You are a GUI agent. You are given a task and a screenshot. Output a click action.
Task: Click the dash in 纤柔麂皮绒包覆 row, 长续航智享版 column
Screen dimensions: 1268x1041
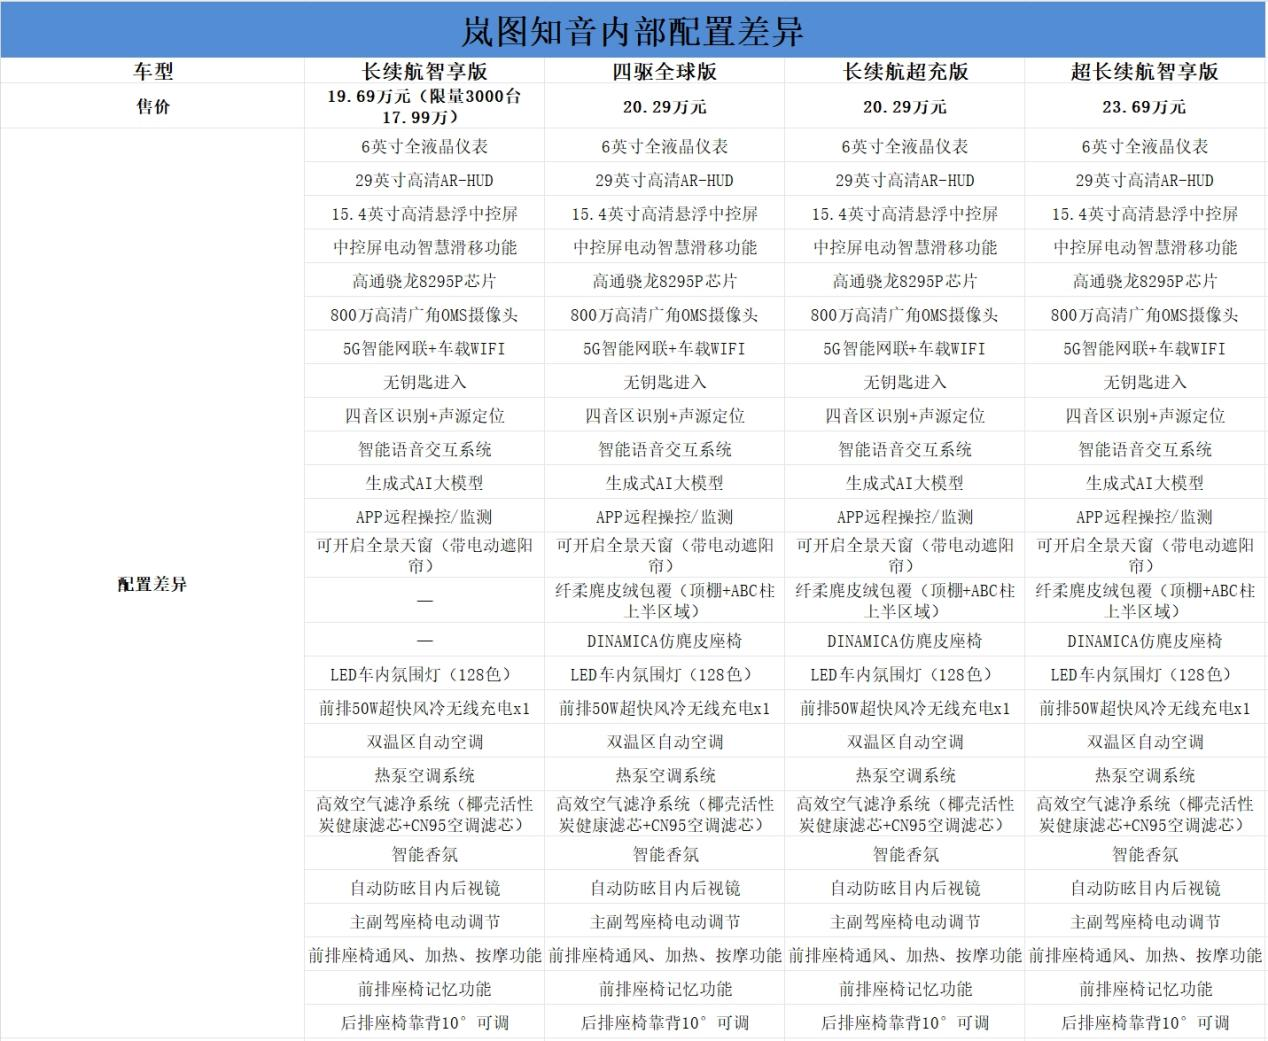coord(424,601)
